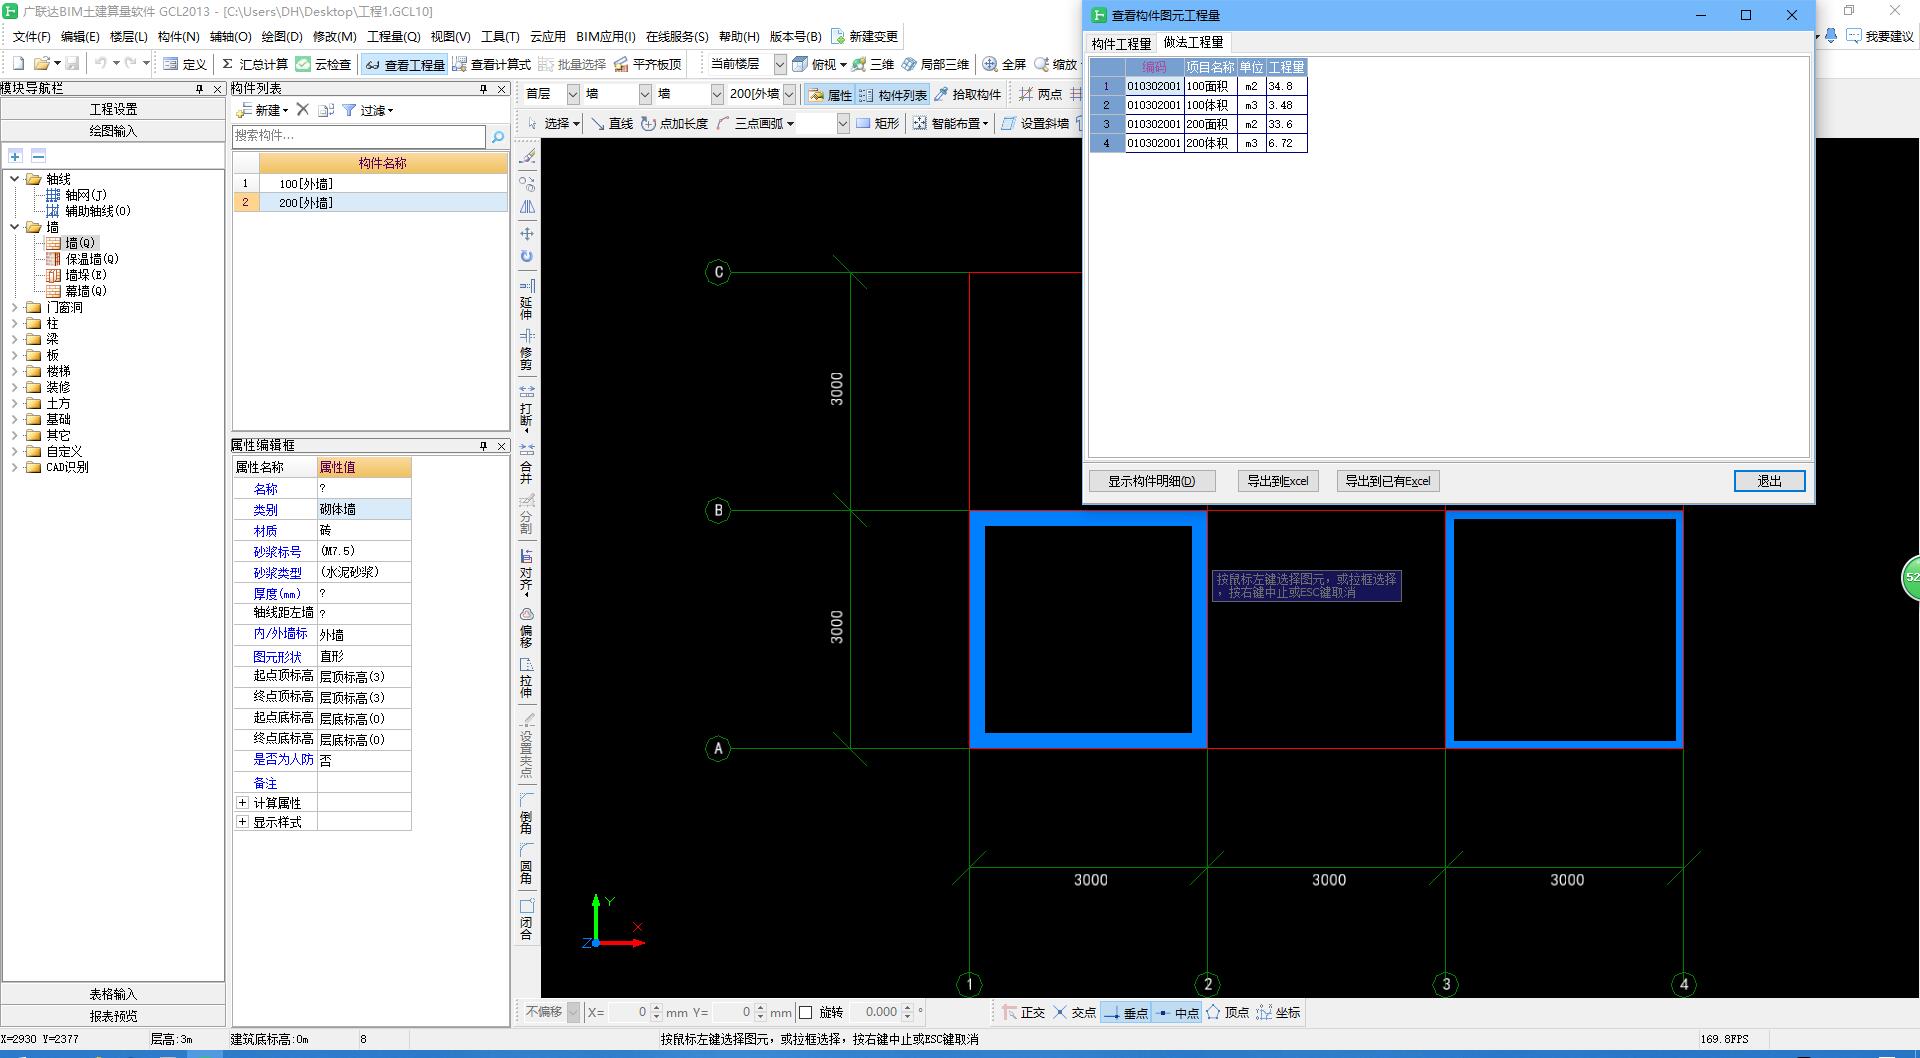Click 导出到Excel button
1920x1058 pixels.
pos(1278,481)
